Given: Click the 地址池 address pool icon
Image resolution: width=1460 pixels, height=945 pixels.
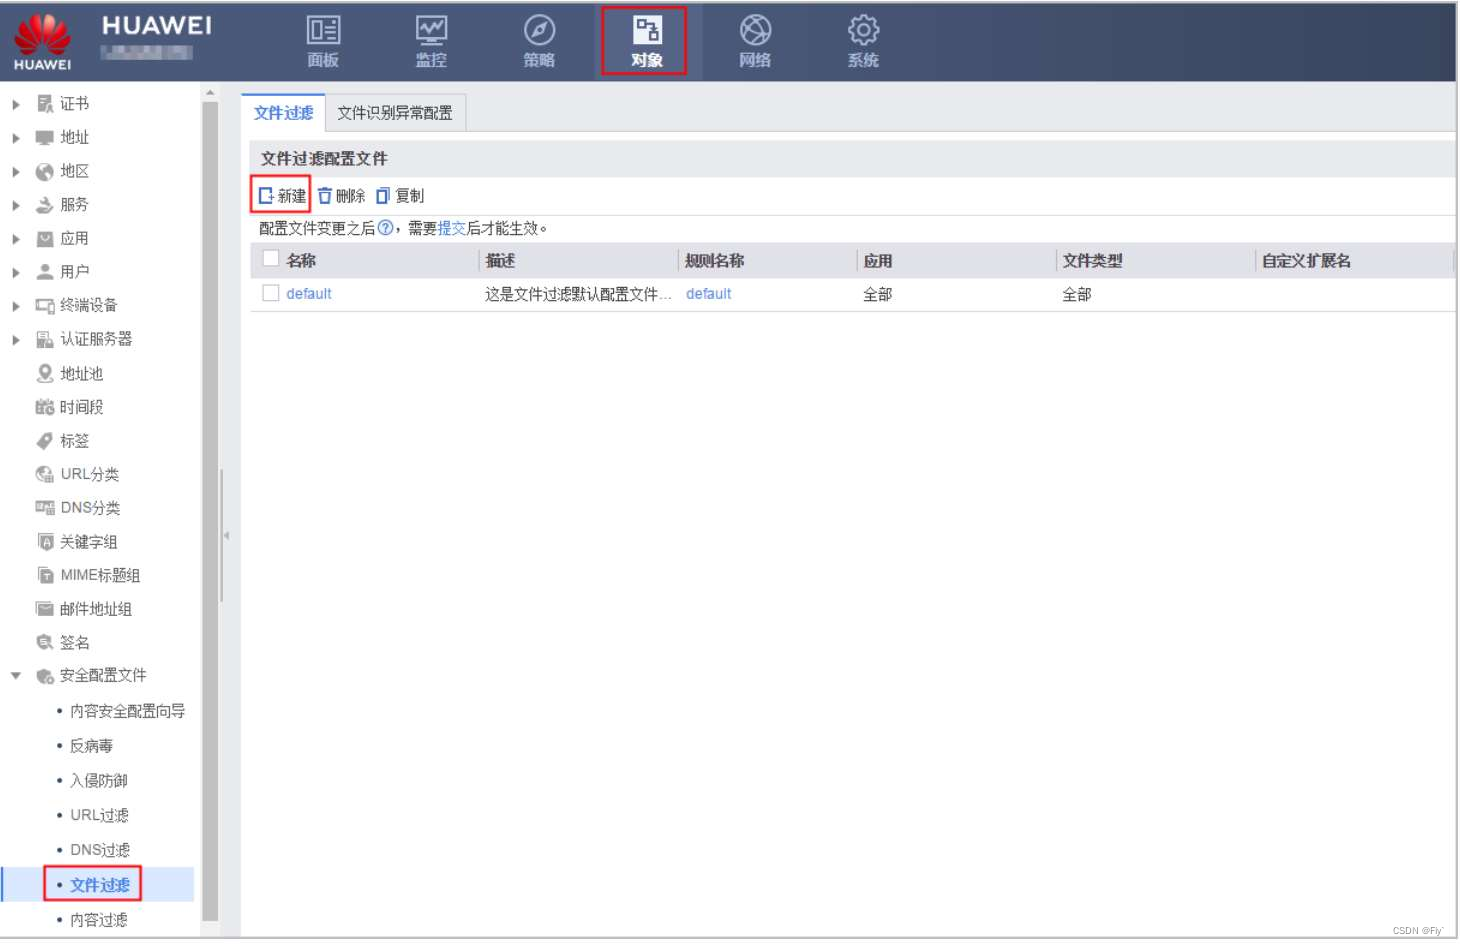Looking at the screenshot, I should tap(45, 374).
